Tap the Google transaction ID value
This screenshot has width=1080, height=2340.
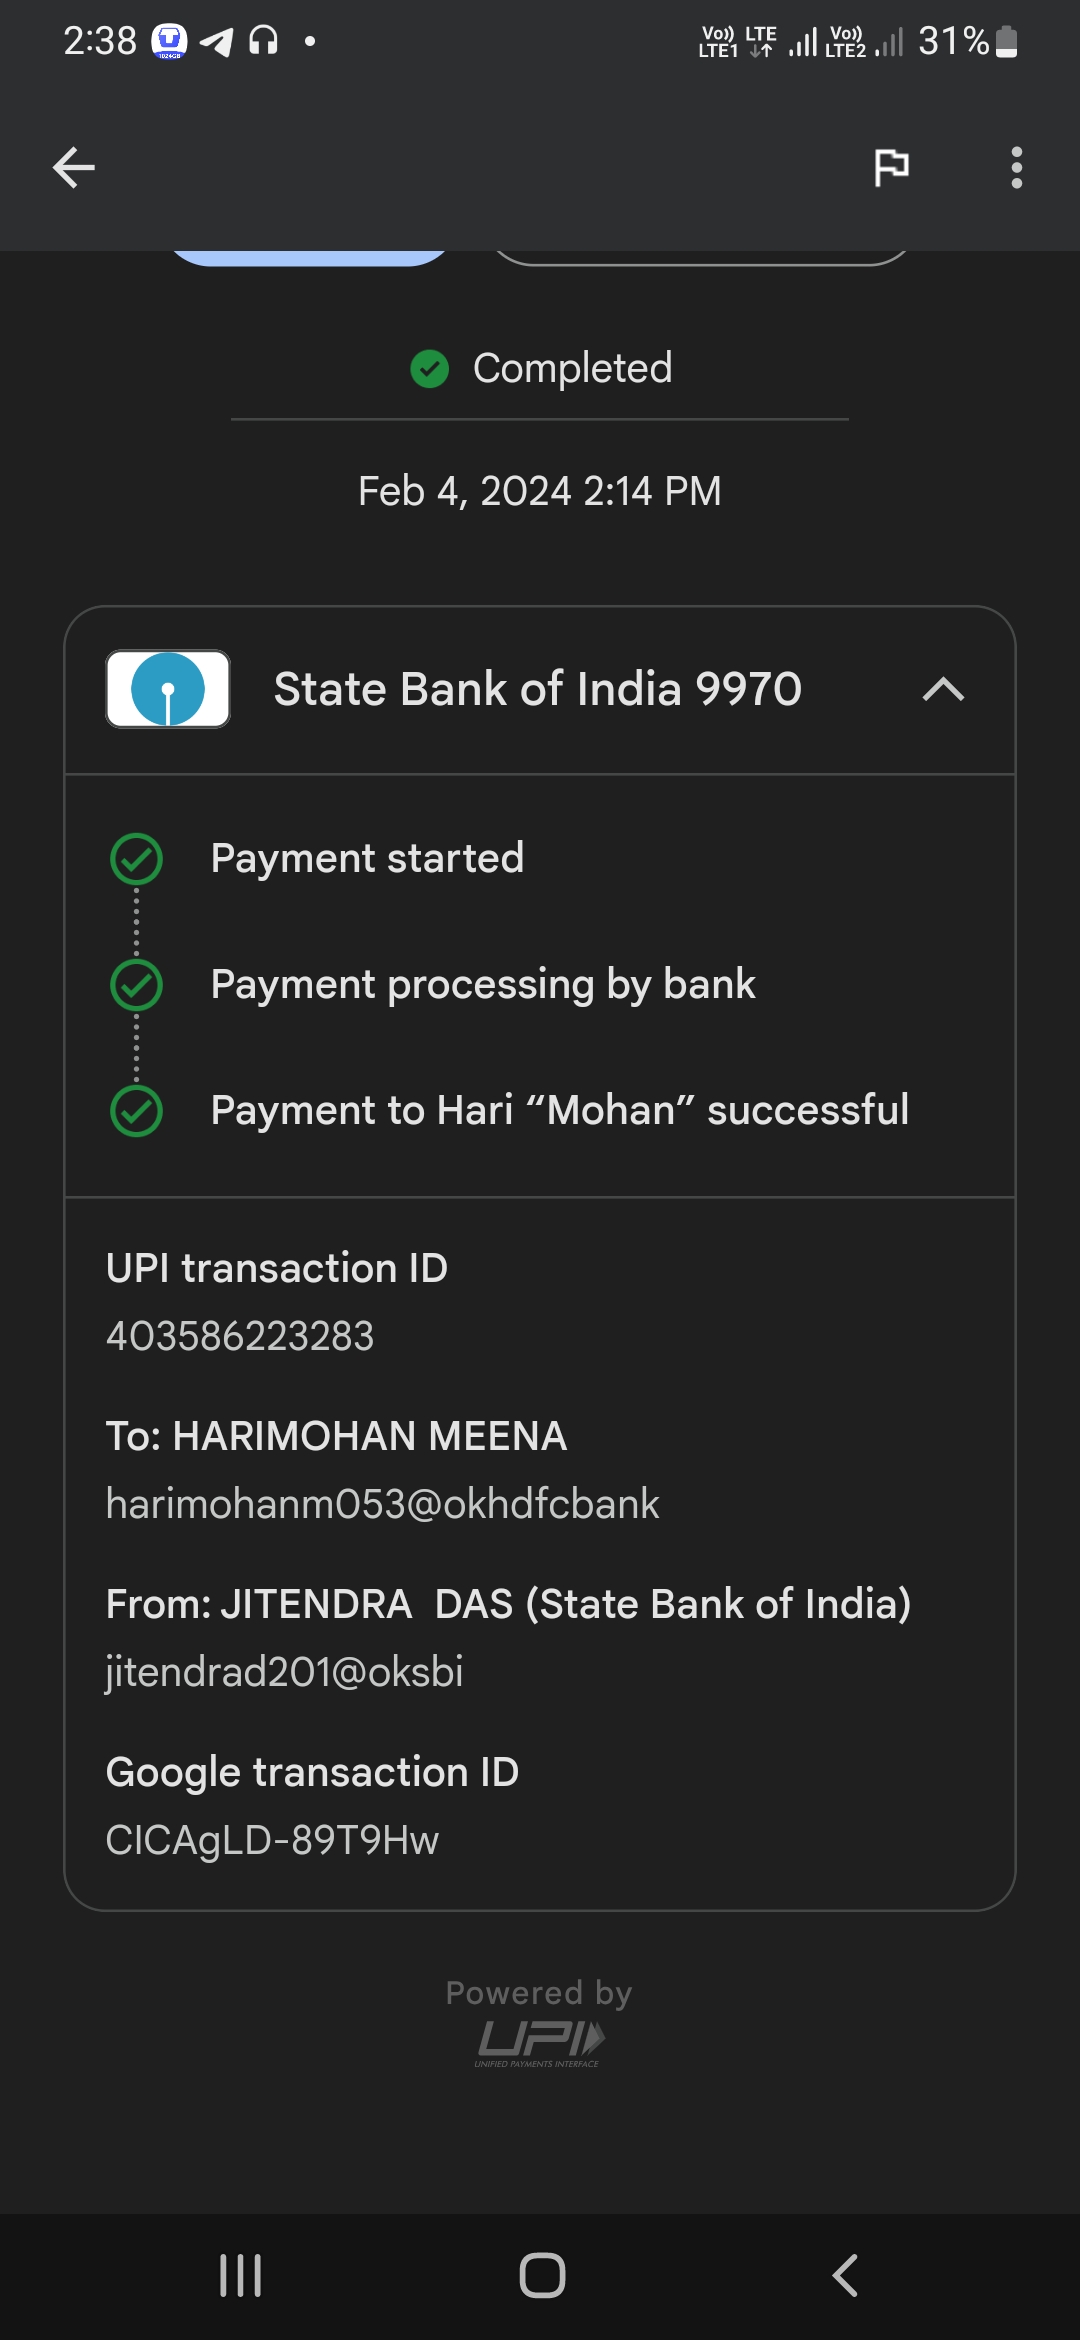272,1840
